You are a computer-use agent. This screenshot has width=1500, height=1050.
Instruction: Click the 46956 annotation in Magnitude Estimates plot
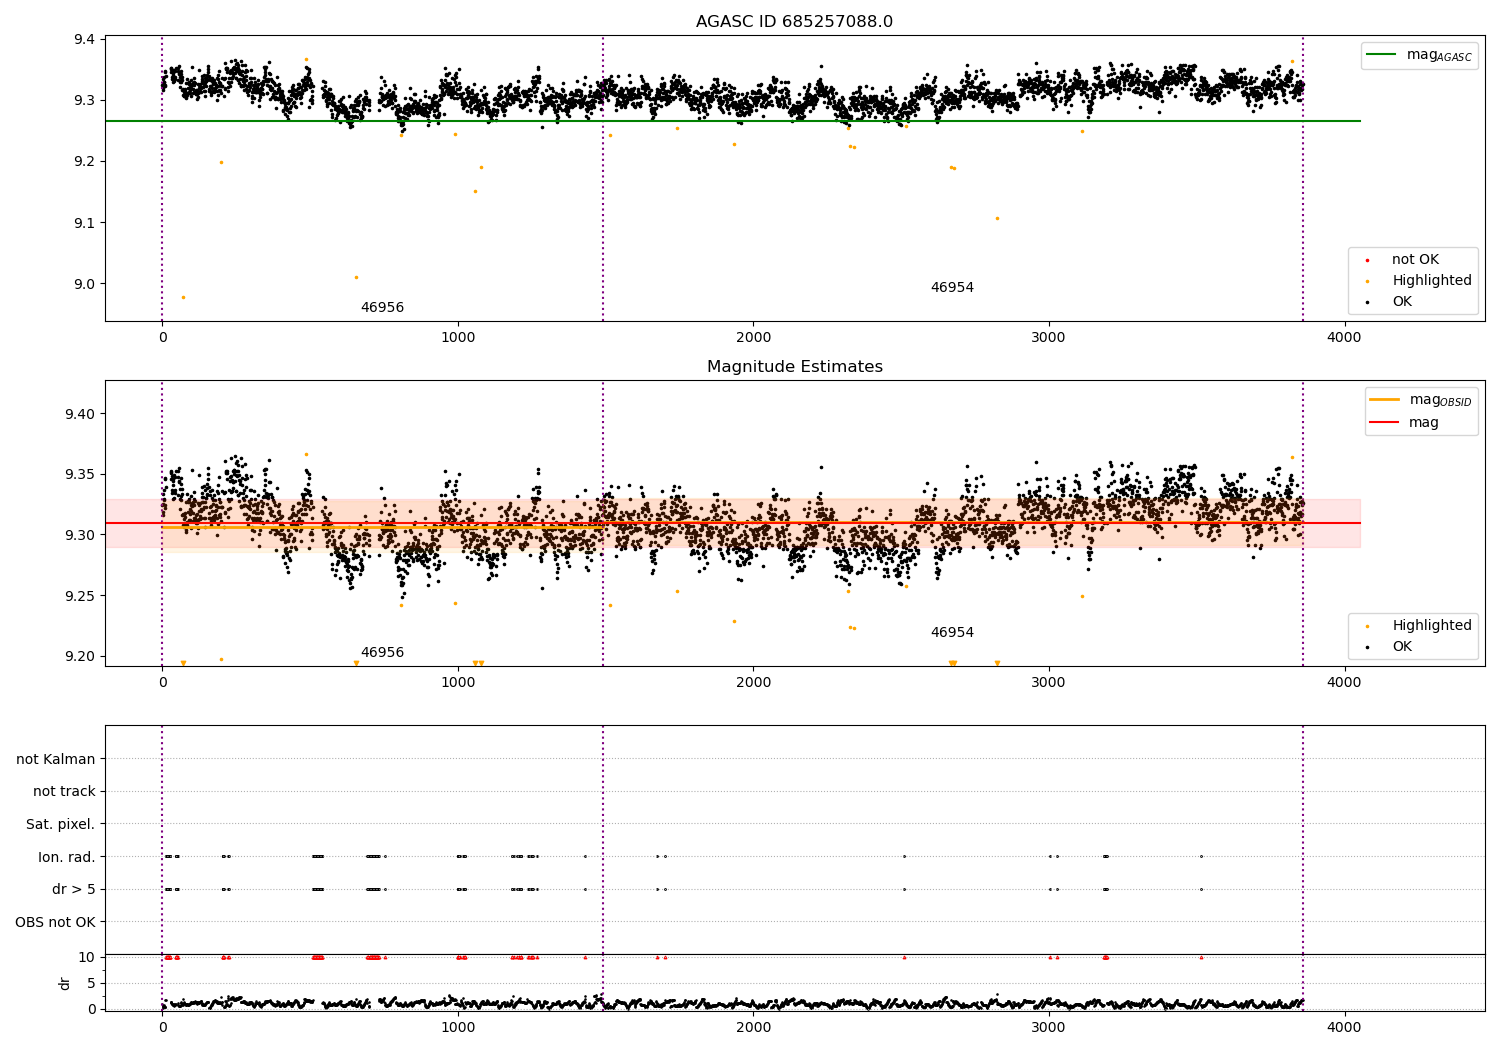[x=382, y=653]
